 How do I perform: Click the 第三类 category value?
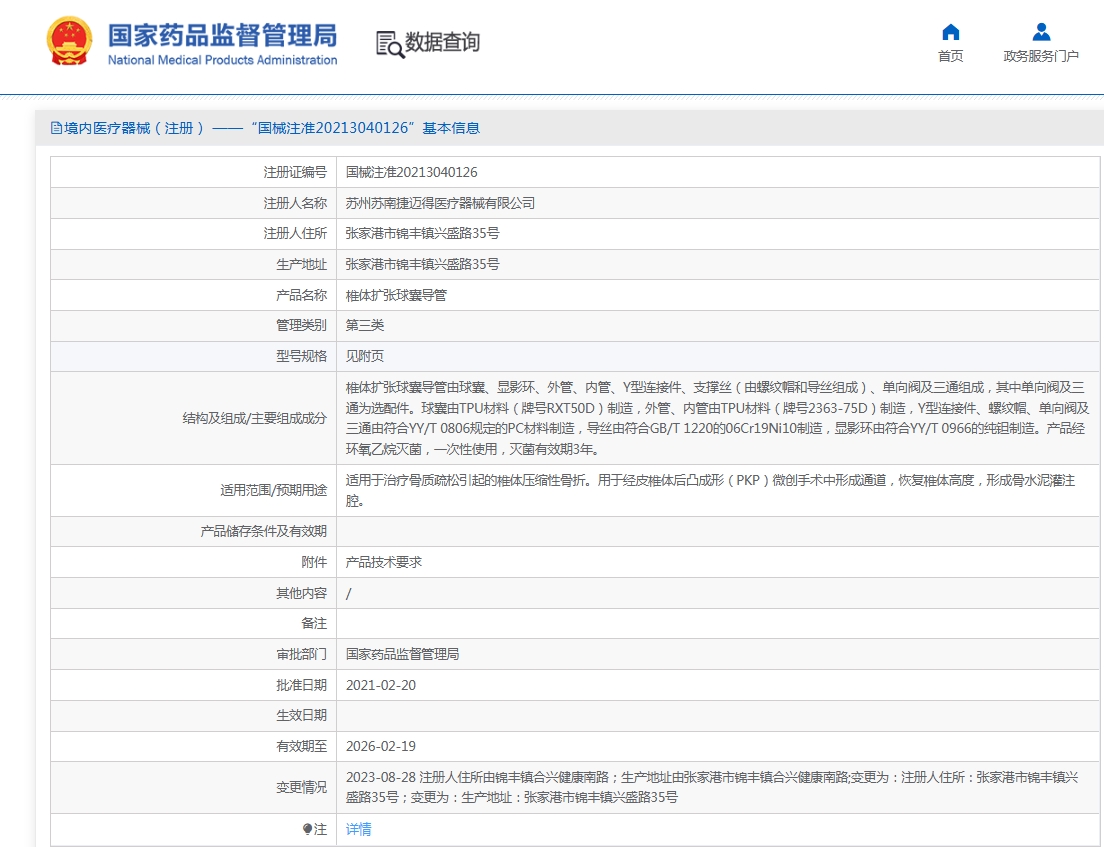365,325
